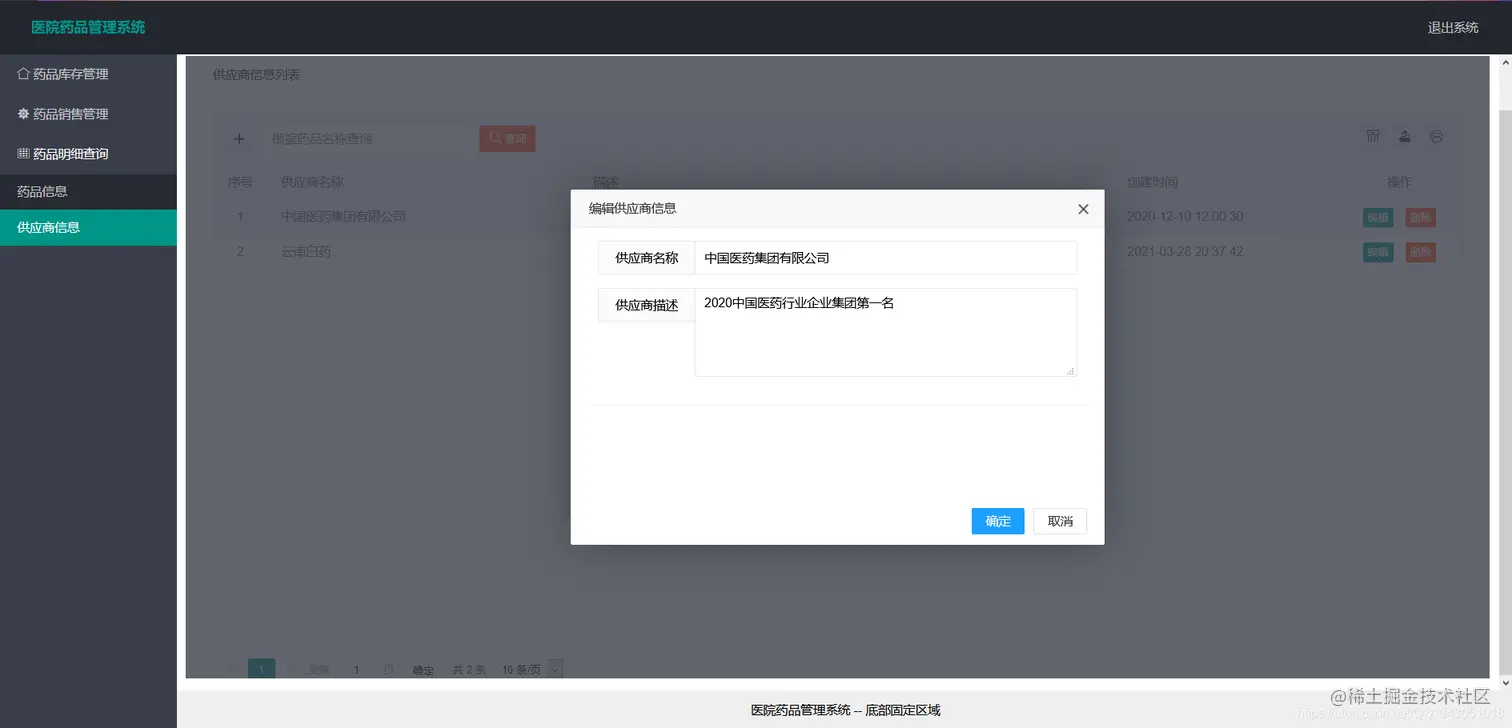Click page 1 in pagination

[x=262, y=669]
